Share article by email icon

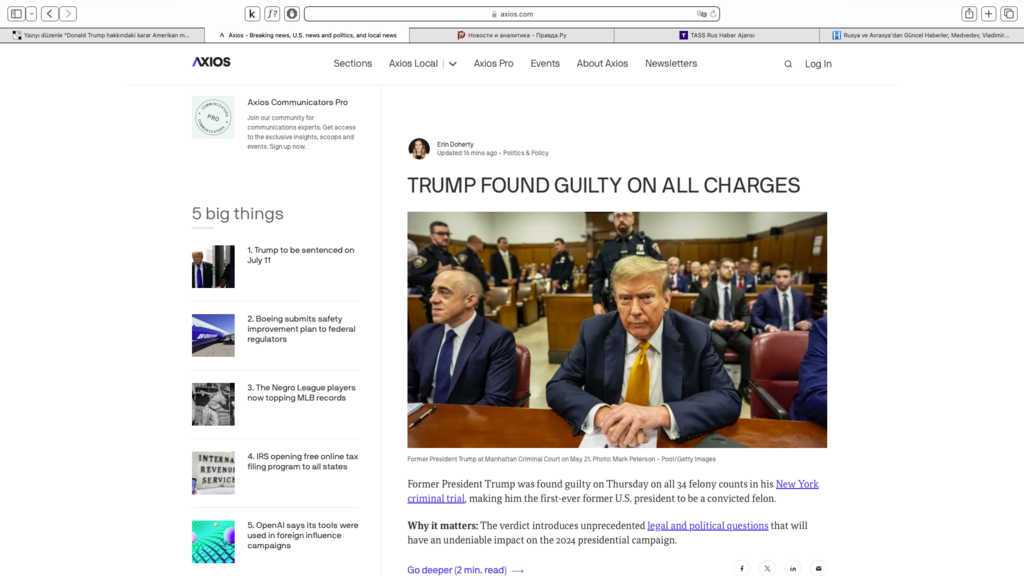point(818,568)
